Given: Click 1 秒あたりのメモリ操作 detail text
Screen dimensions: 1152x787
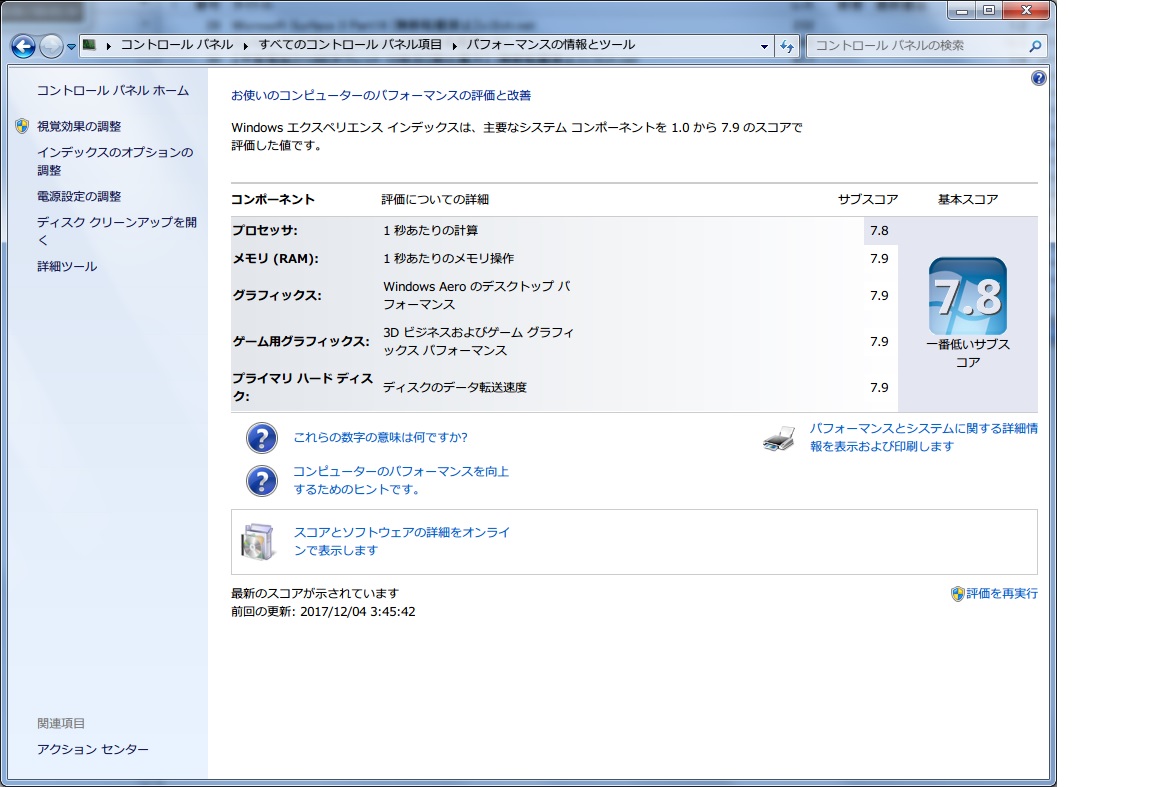Looking at the screenshot, I should pyautogui.click(x=449, y=258).
